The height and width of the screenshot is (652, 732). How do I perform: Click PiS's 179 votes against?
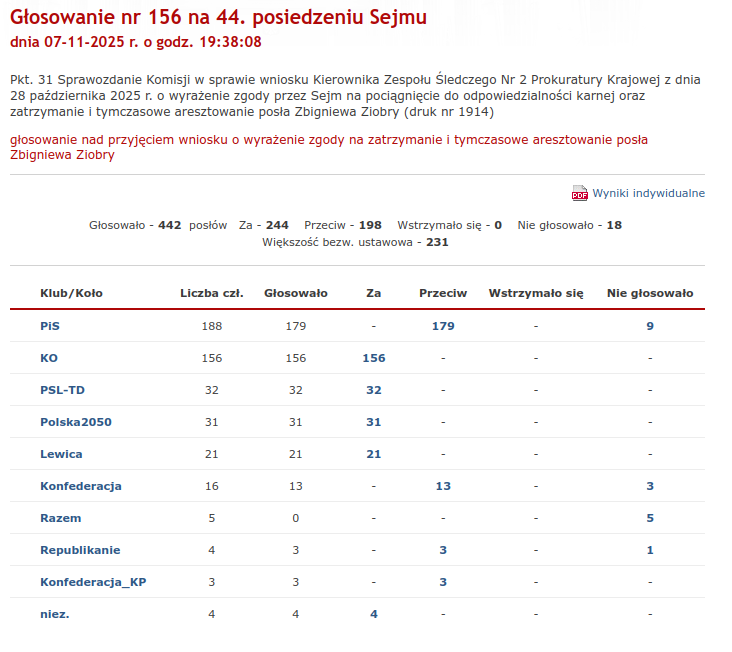[x=443, y=326]
